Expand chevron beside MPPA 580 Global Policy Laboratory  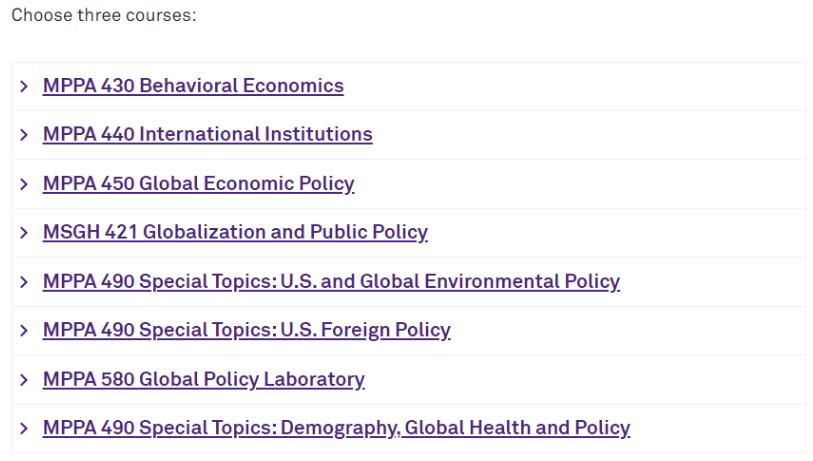(x=24, y=380)
